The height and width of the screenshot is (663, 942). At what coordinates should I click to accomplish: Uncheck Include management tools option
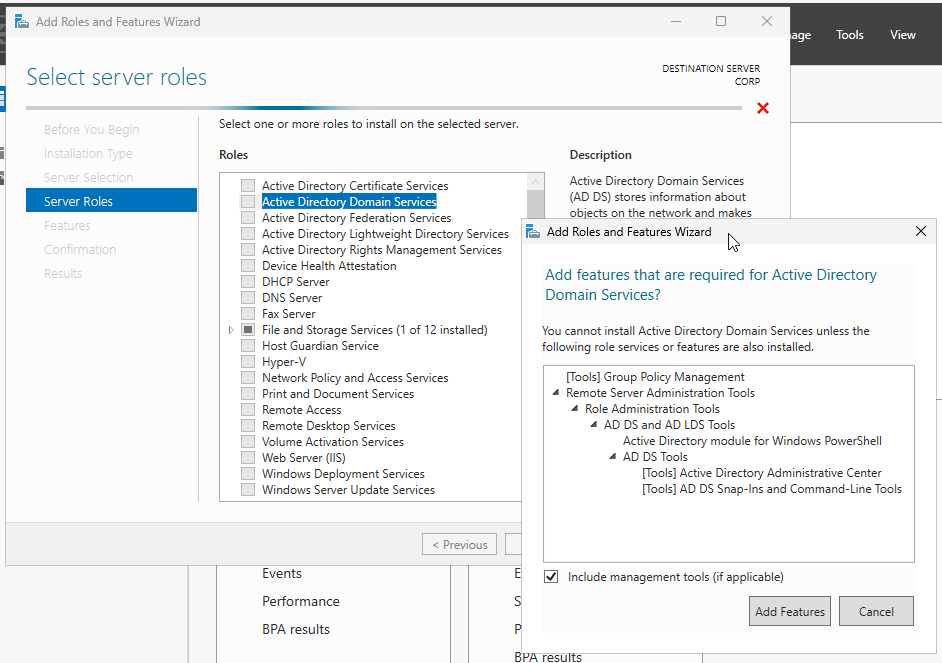[551, 577]
